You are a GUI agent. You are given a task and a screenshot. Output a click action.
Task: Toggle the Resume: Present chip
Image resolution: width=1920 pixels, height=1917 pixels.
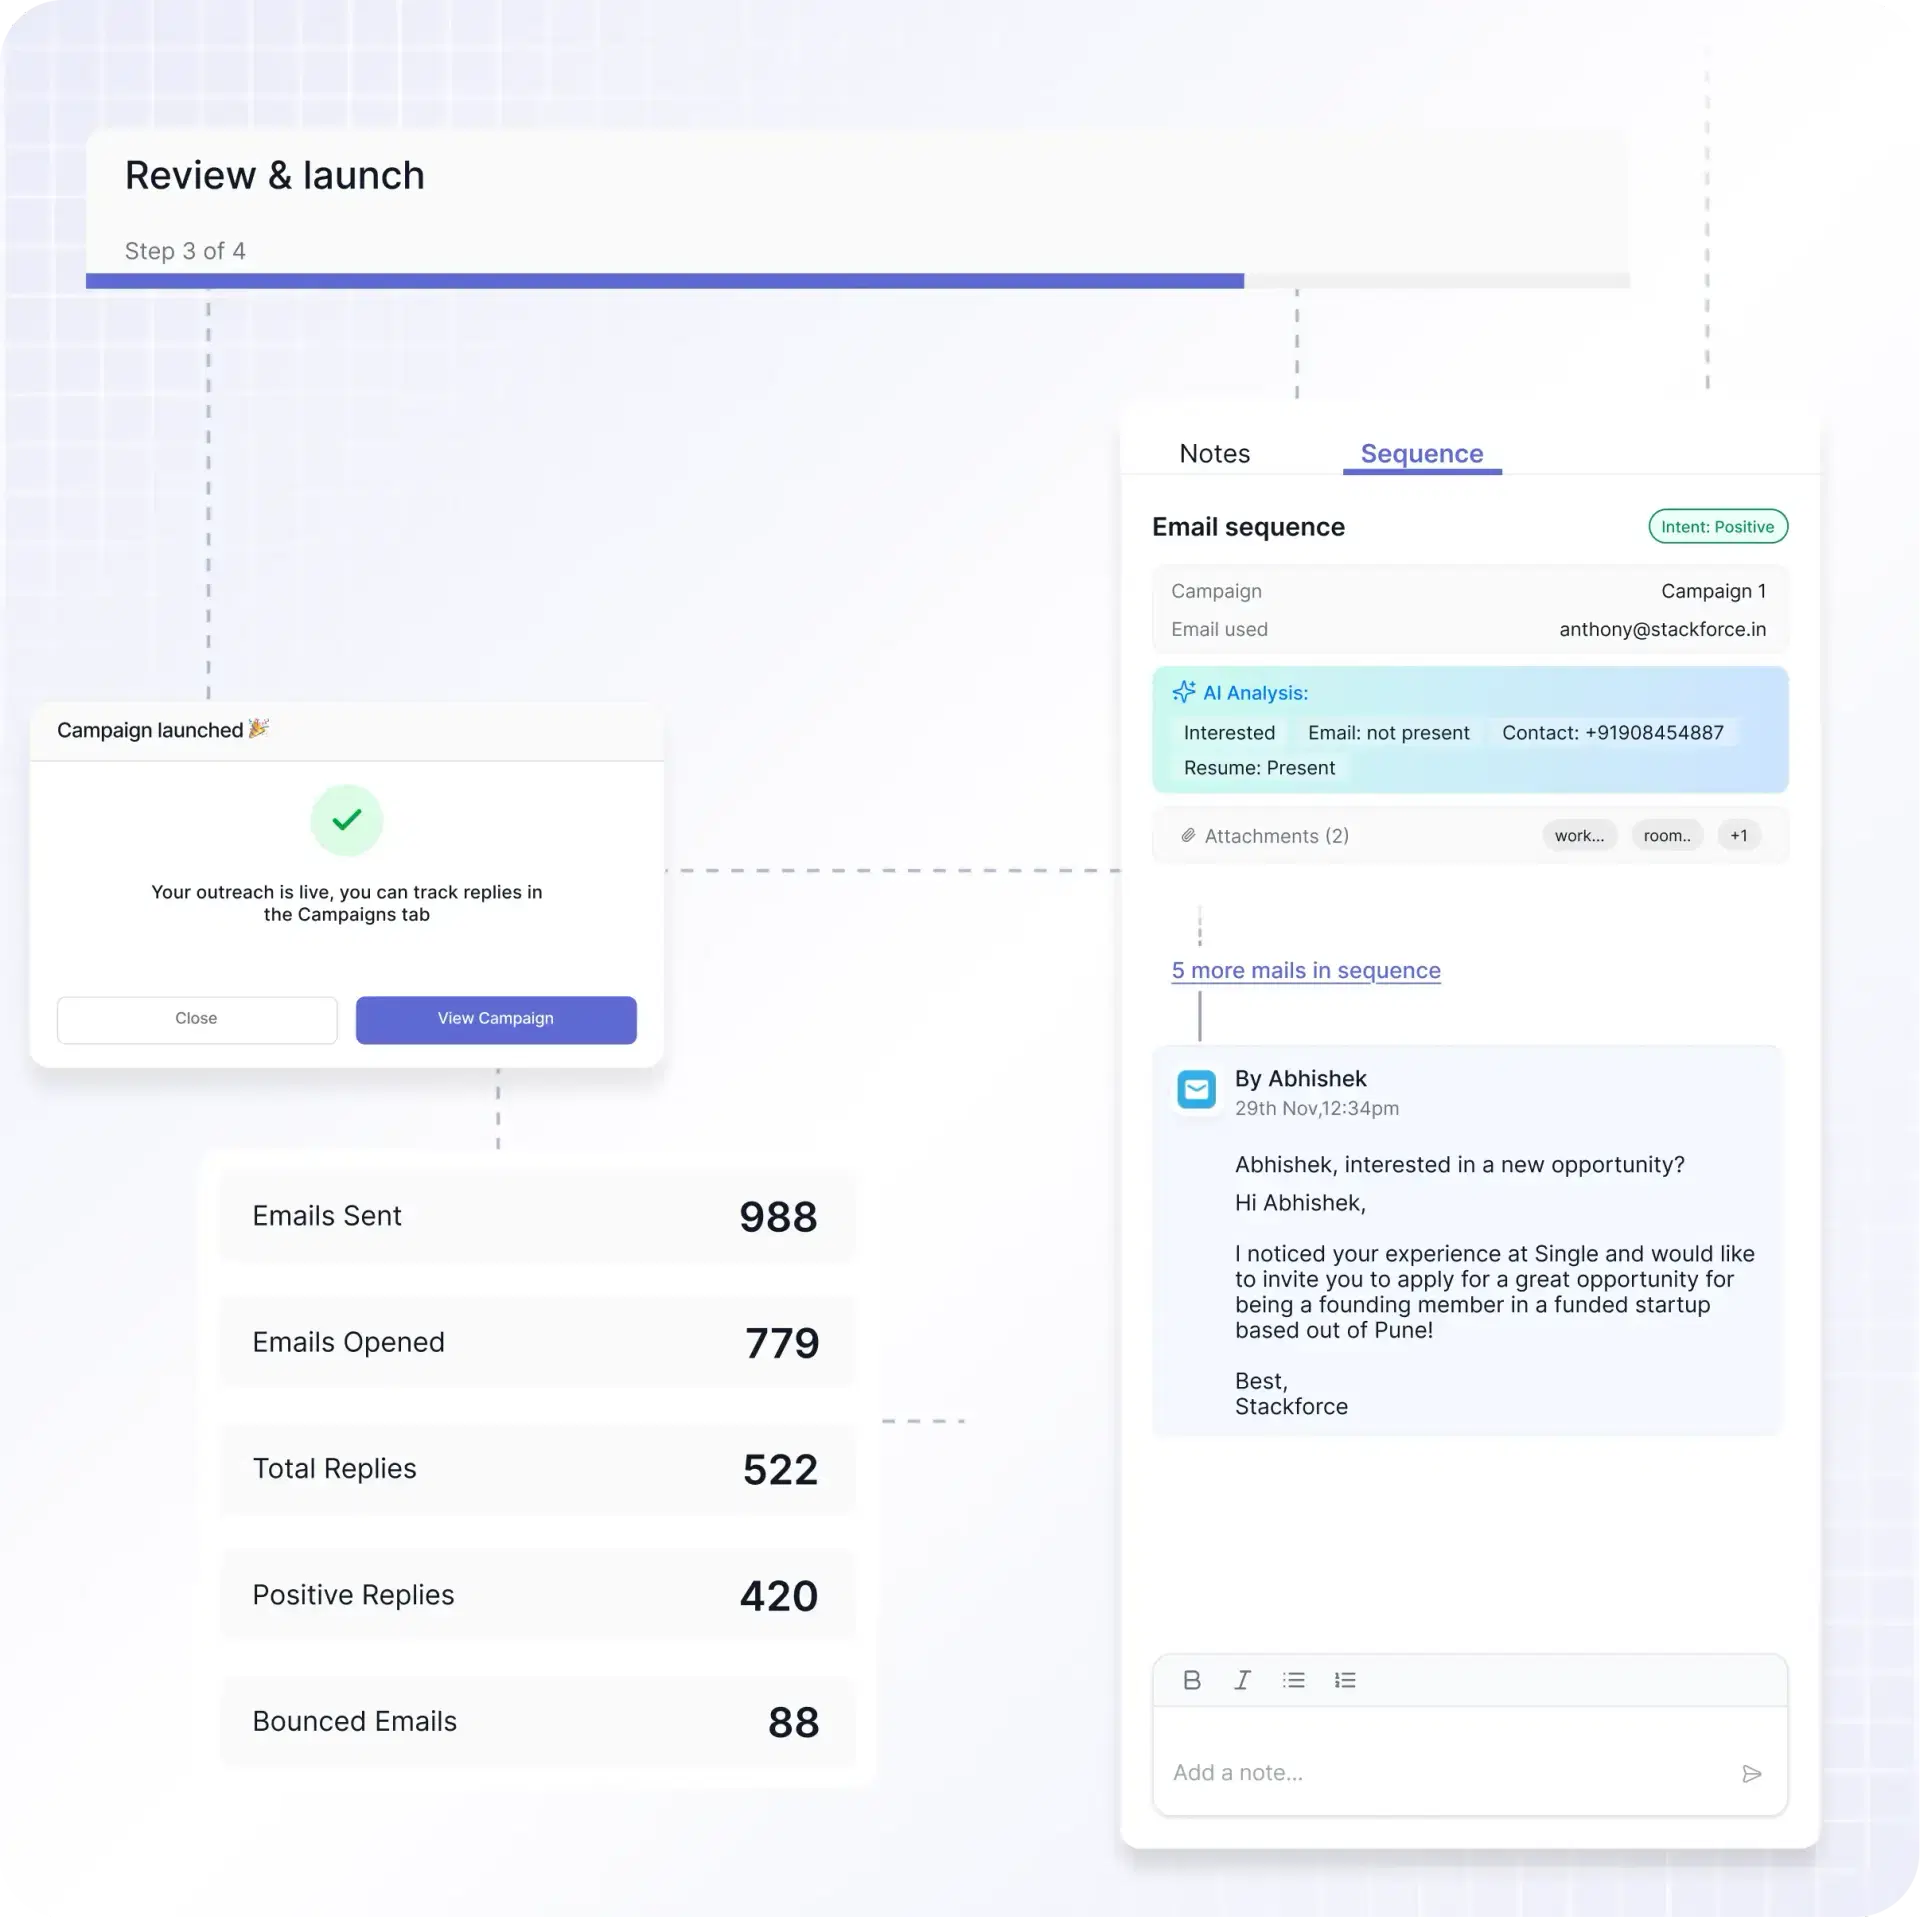click(x=1259, y=767)
